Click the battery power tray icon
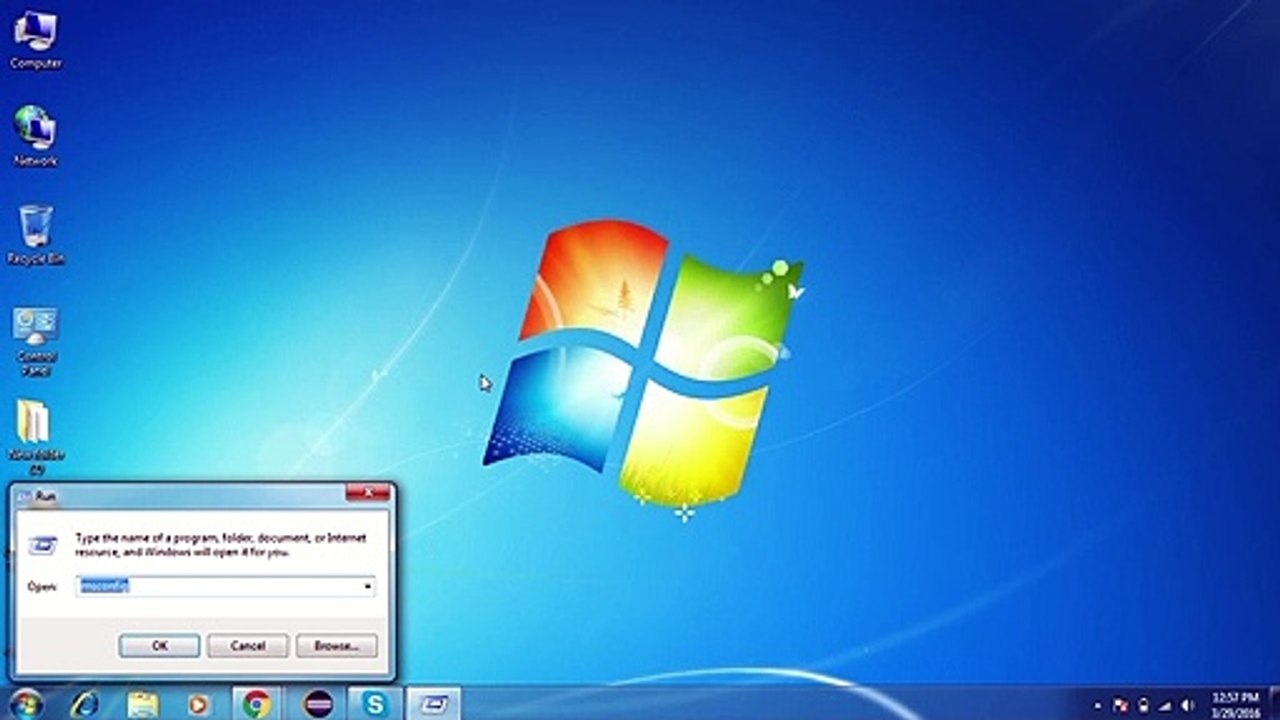1280x720 pixels. coord(1144,705)
